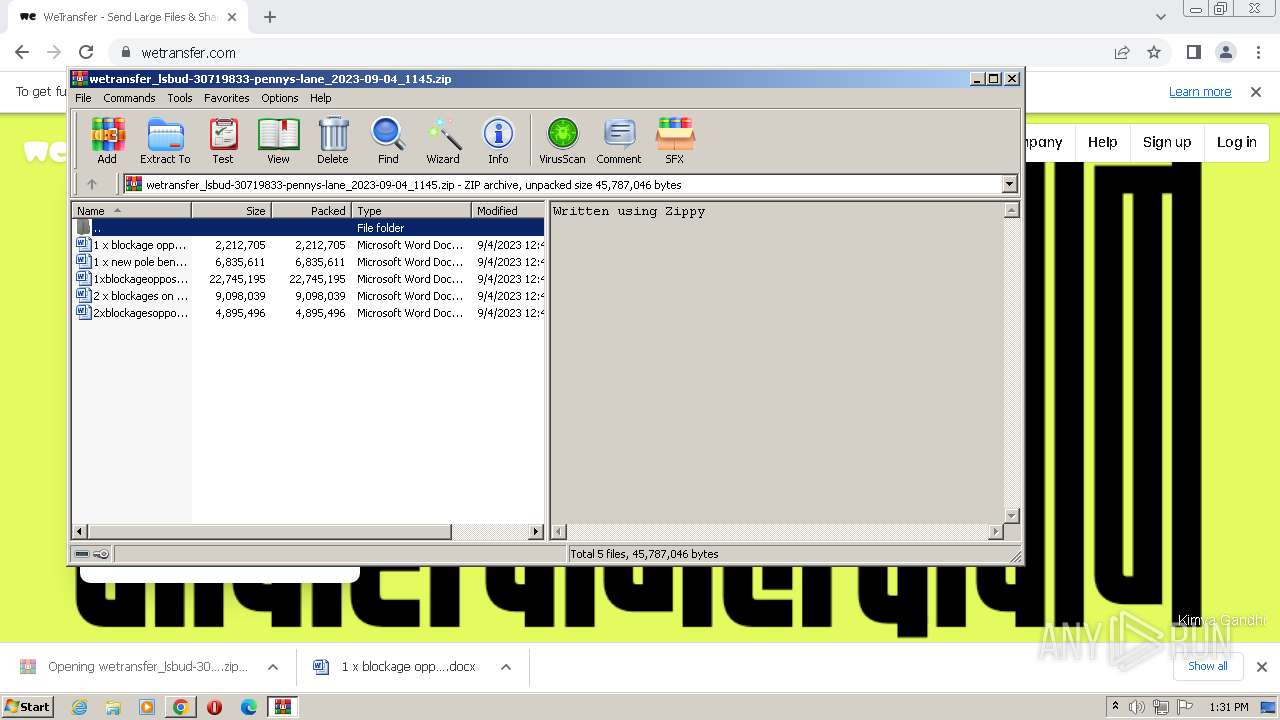Click the Info icon in toolbar
Image resolution: width=1280 pixels, height=720 pixels.
[498, 140]
